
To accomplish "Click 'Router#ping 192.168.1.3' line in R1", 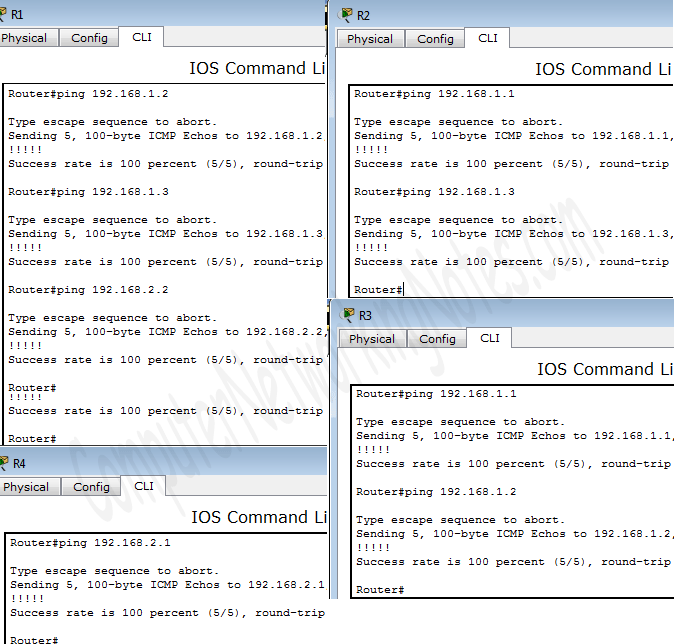I will pos(88,192).
